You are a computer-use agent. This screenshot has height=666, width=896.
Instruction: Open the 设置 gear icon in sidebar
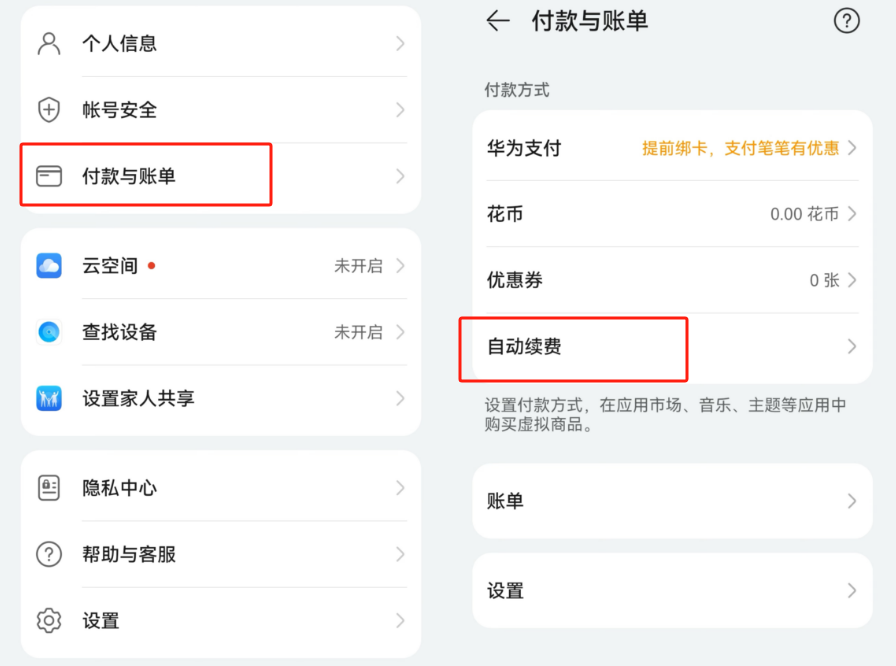click(48, 620)
